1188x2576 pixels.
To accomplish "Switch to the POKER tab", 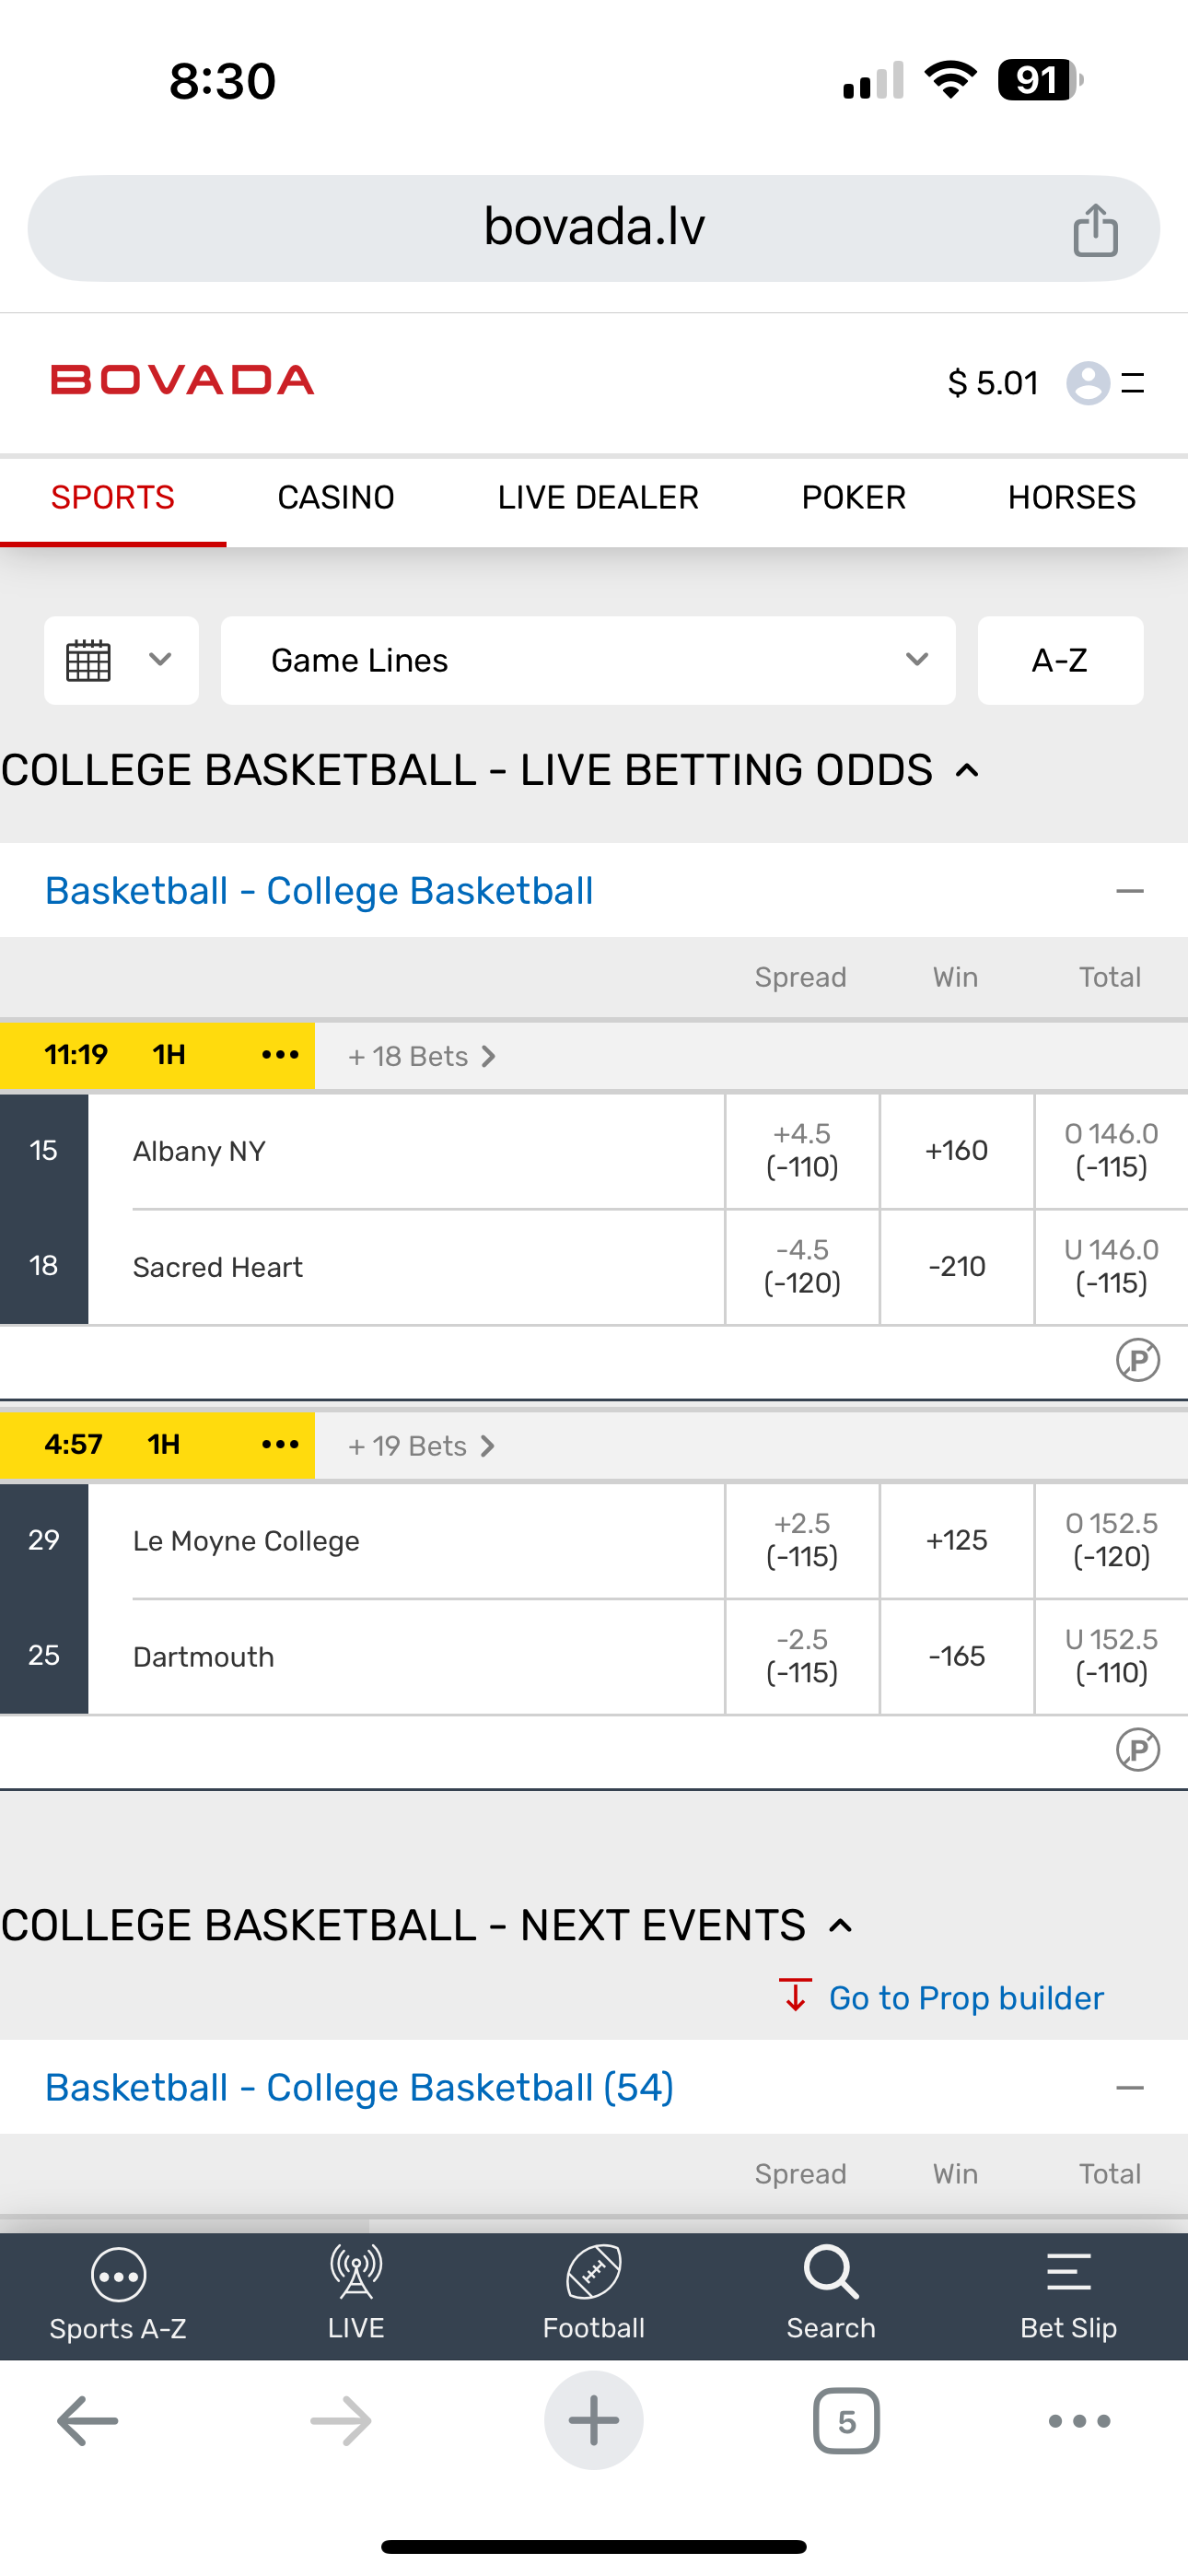I will click(853, 498).
